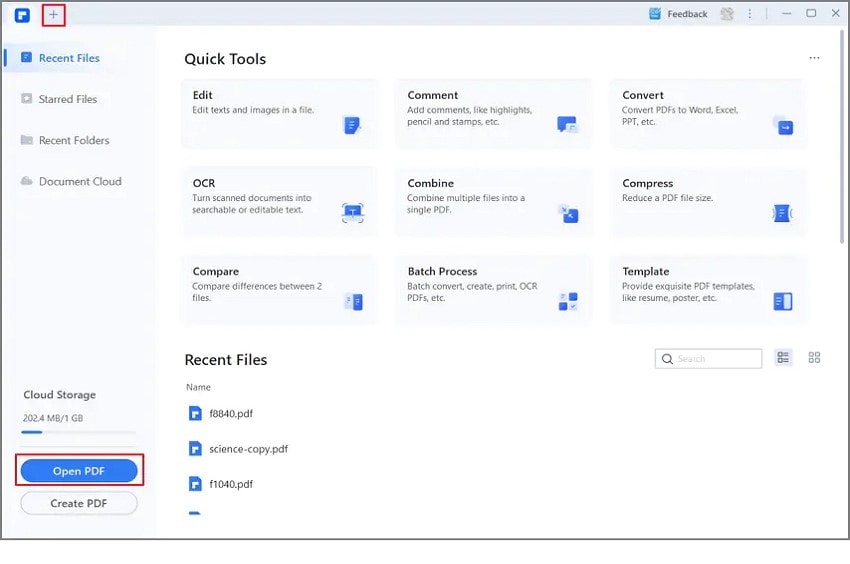
Task: Click the recent files Search field
Action: (709, 358)
